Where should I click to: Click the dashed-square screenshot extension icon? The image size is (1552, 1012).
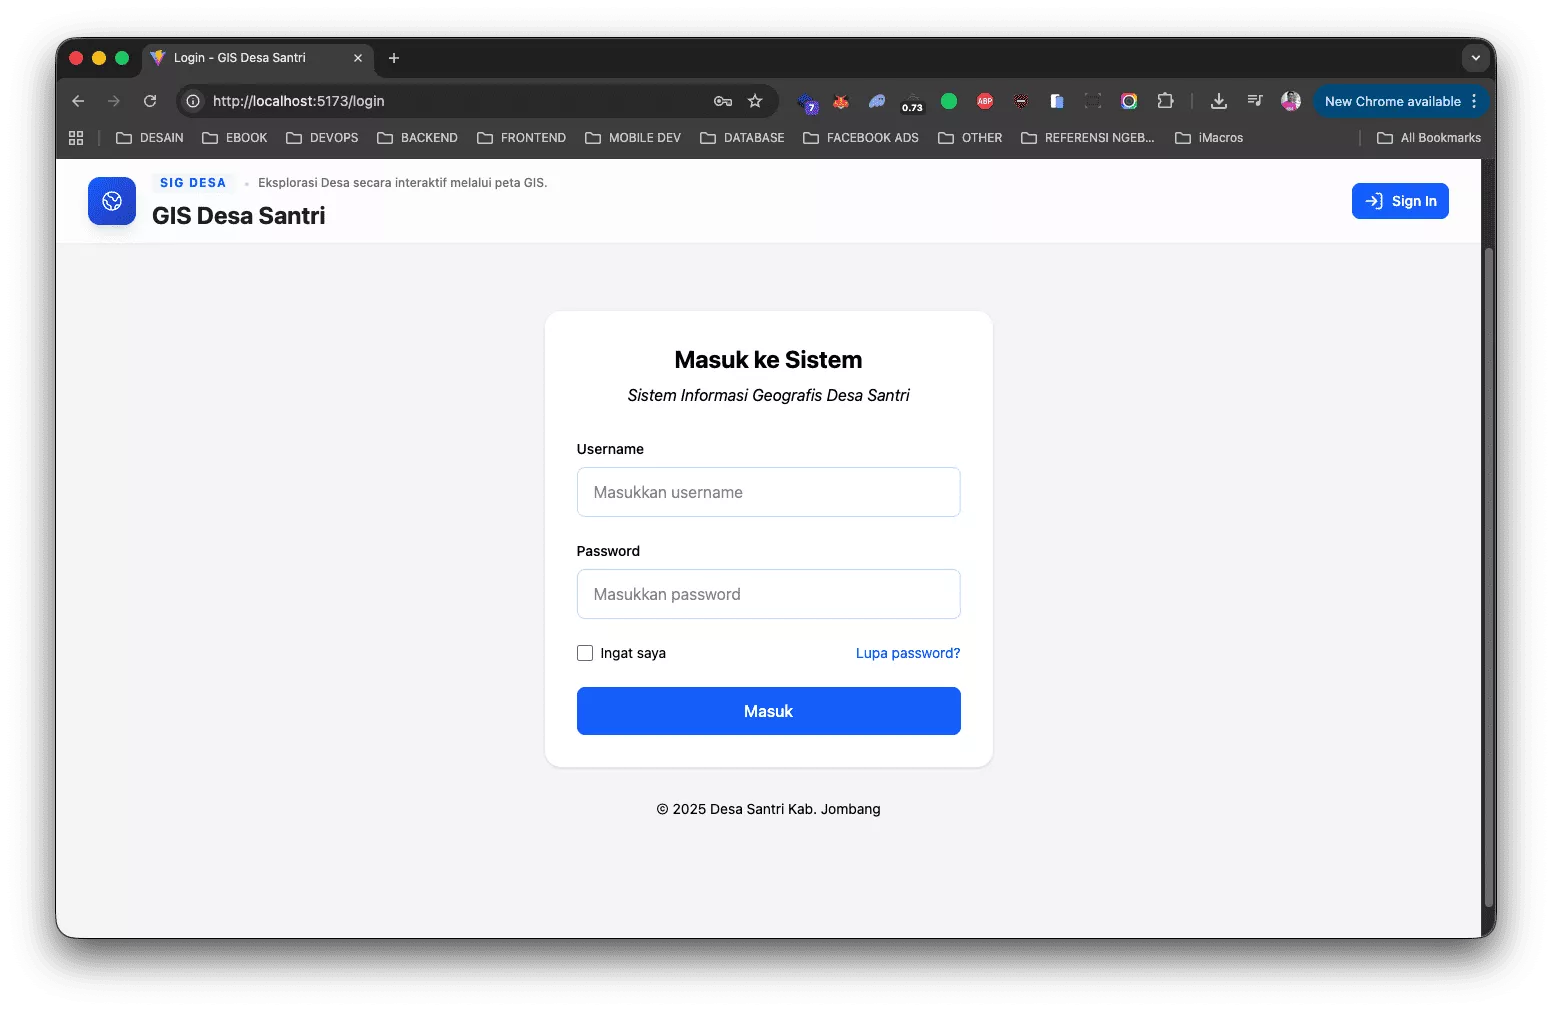pos(1093,101)
